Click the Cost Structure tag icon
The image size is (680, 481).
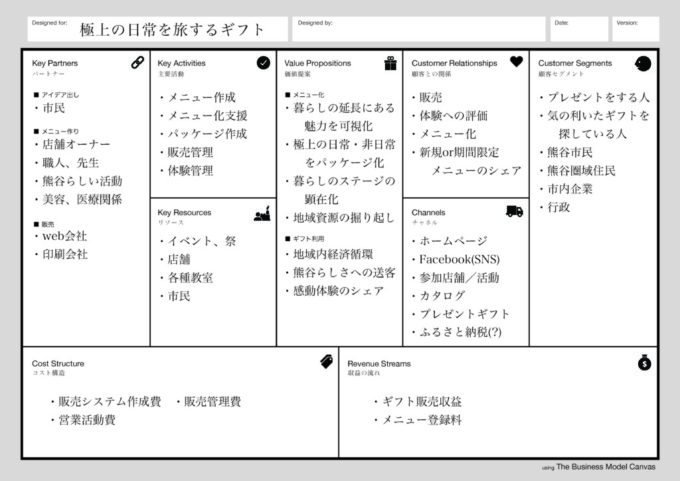coord(326,361)
